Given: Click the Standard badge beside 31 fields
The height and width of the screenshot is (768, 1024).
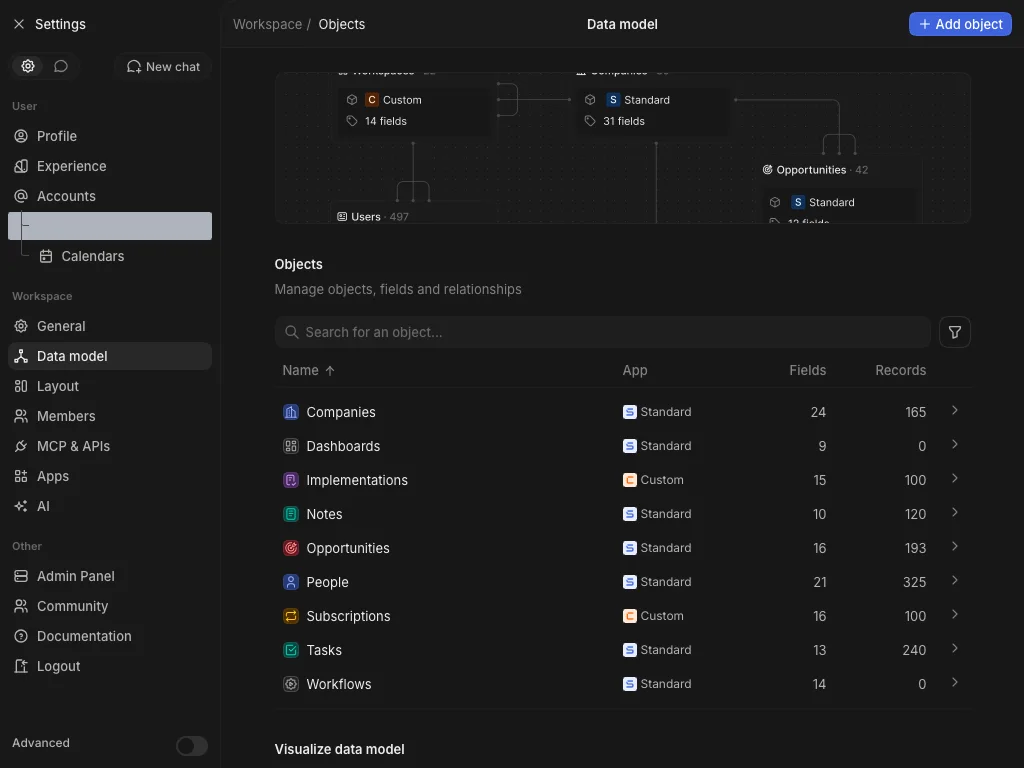Looking at the screenshot, I should click(638, 100).
